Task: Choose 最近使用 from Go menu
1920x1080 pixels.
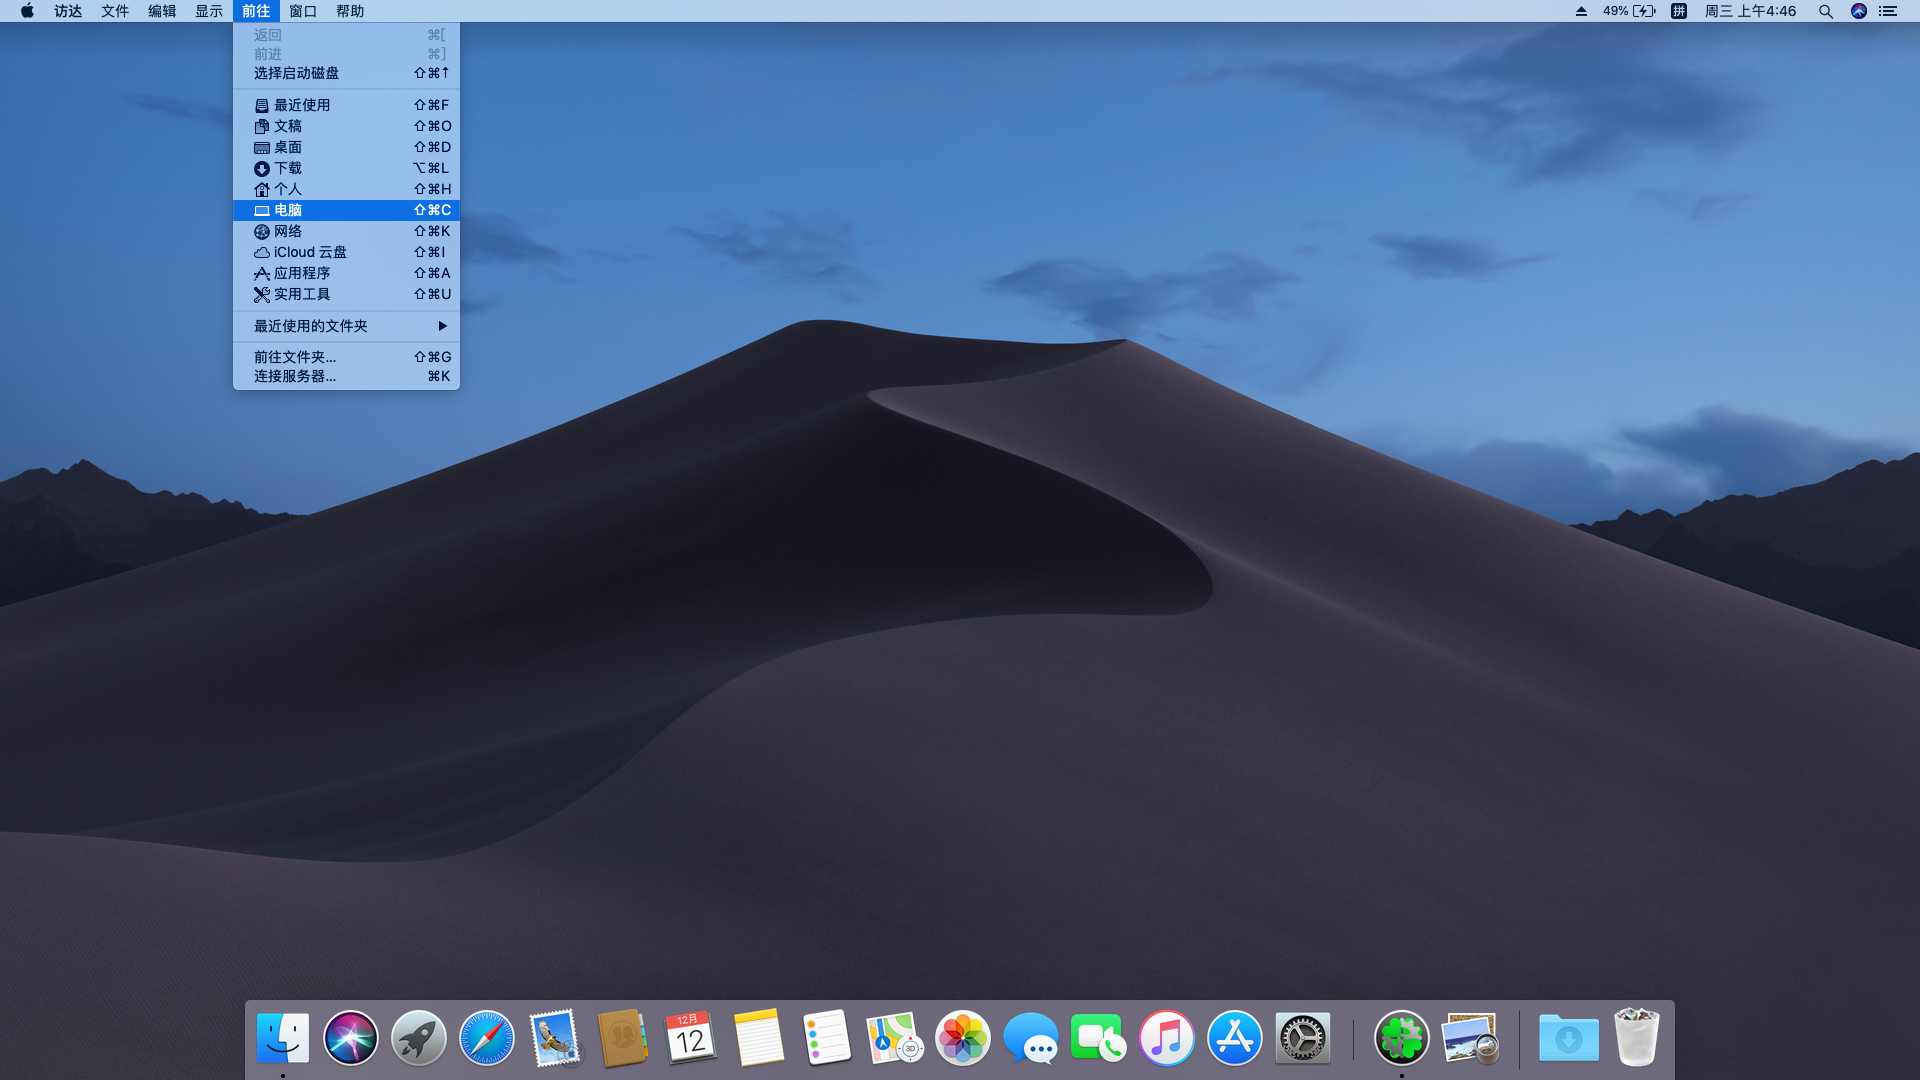Action: click(346, 105)
